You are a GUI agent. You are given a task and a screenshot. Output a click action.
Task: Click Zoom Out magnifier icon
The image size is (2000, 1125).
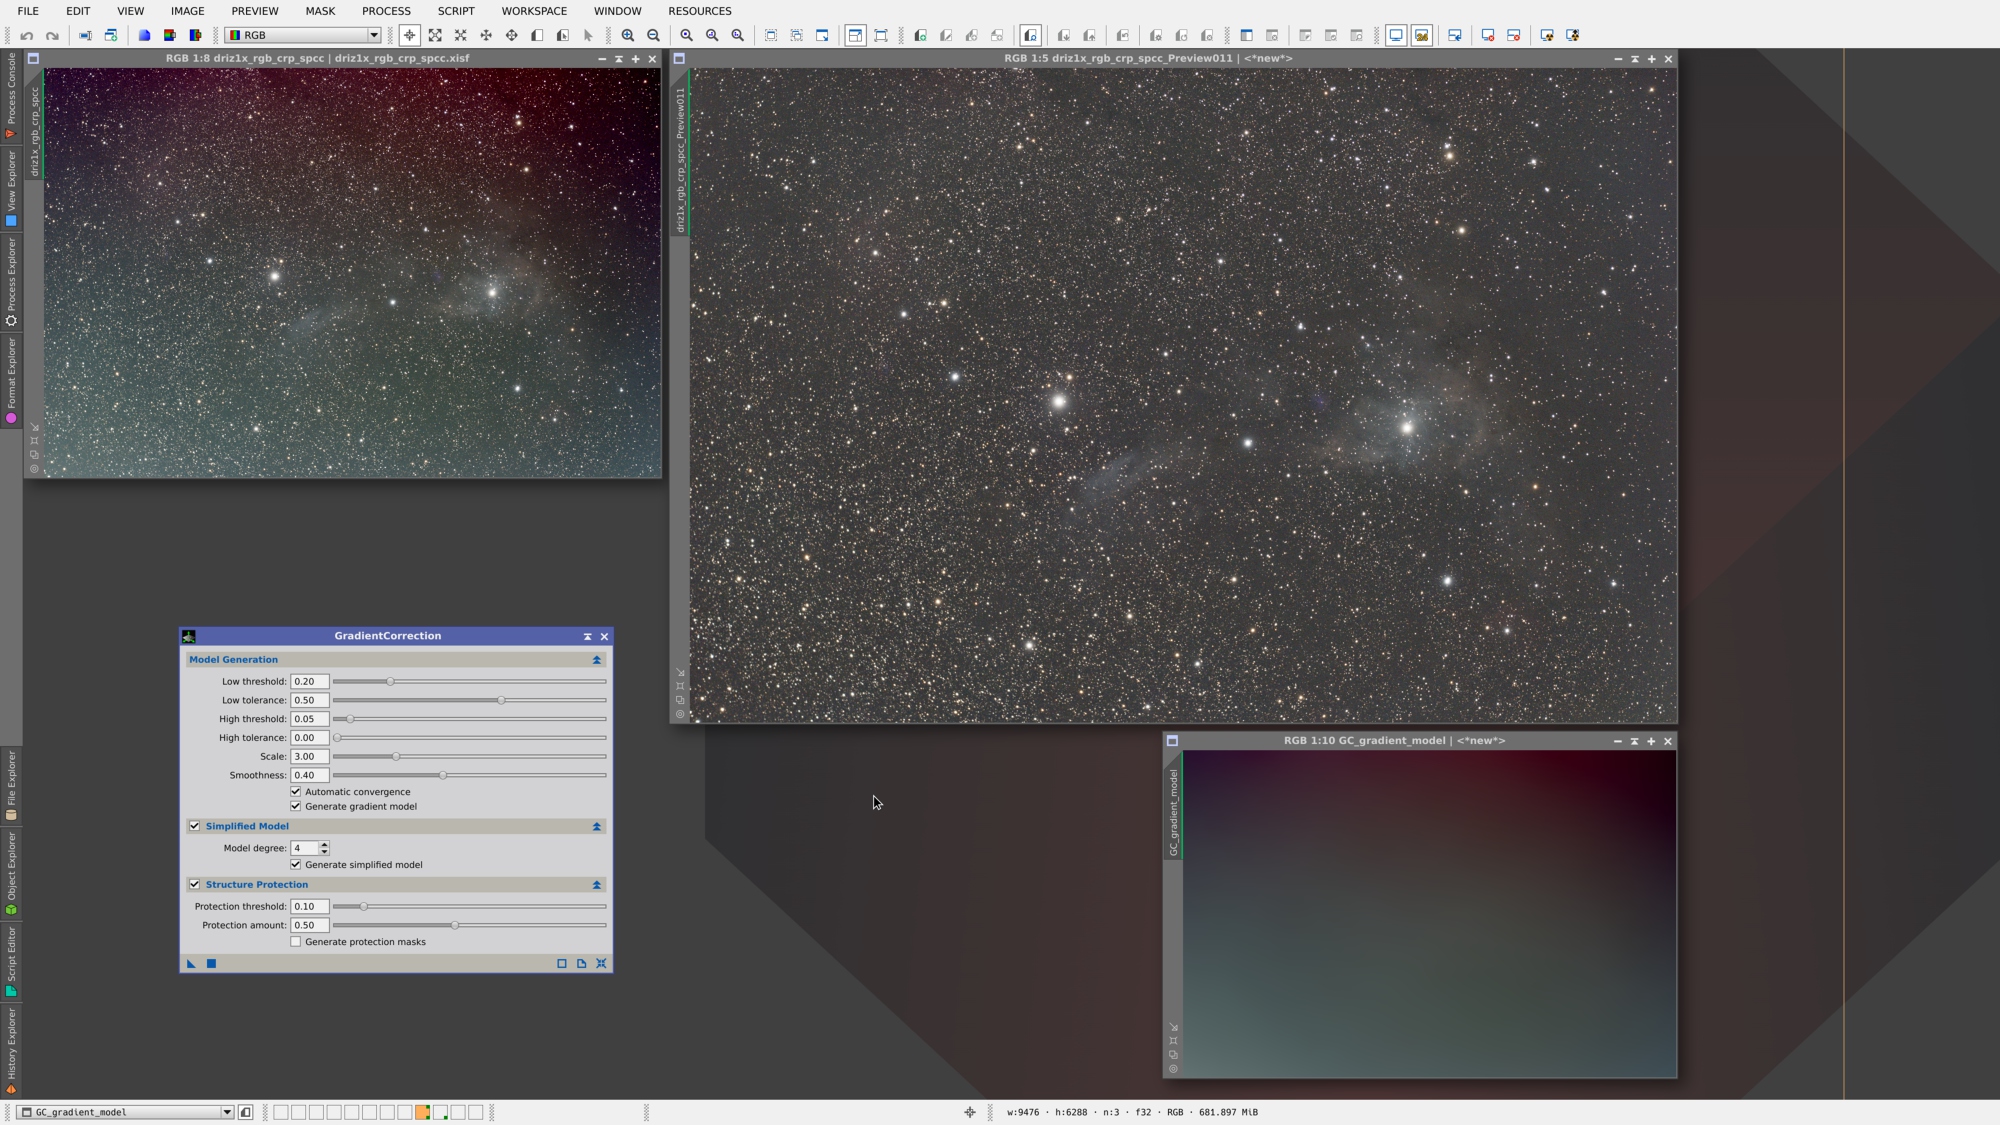[x=654, y=35]
